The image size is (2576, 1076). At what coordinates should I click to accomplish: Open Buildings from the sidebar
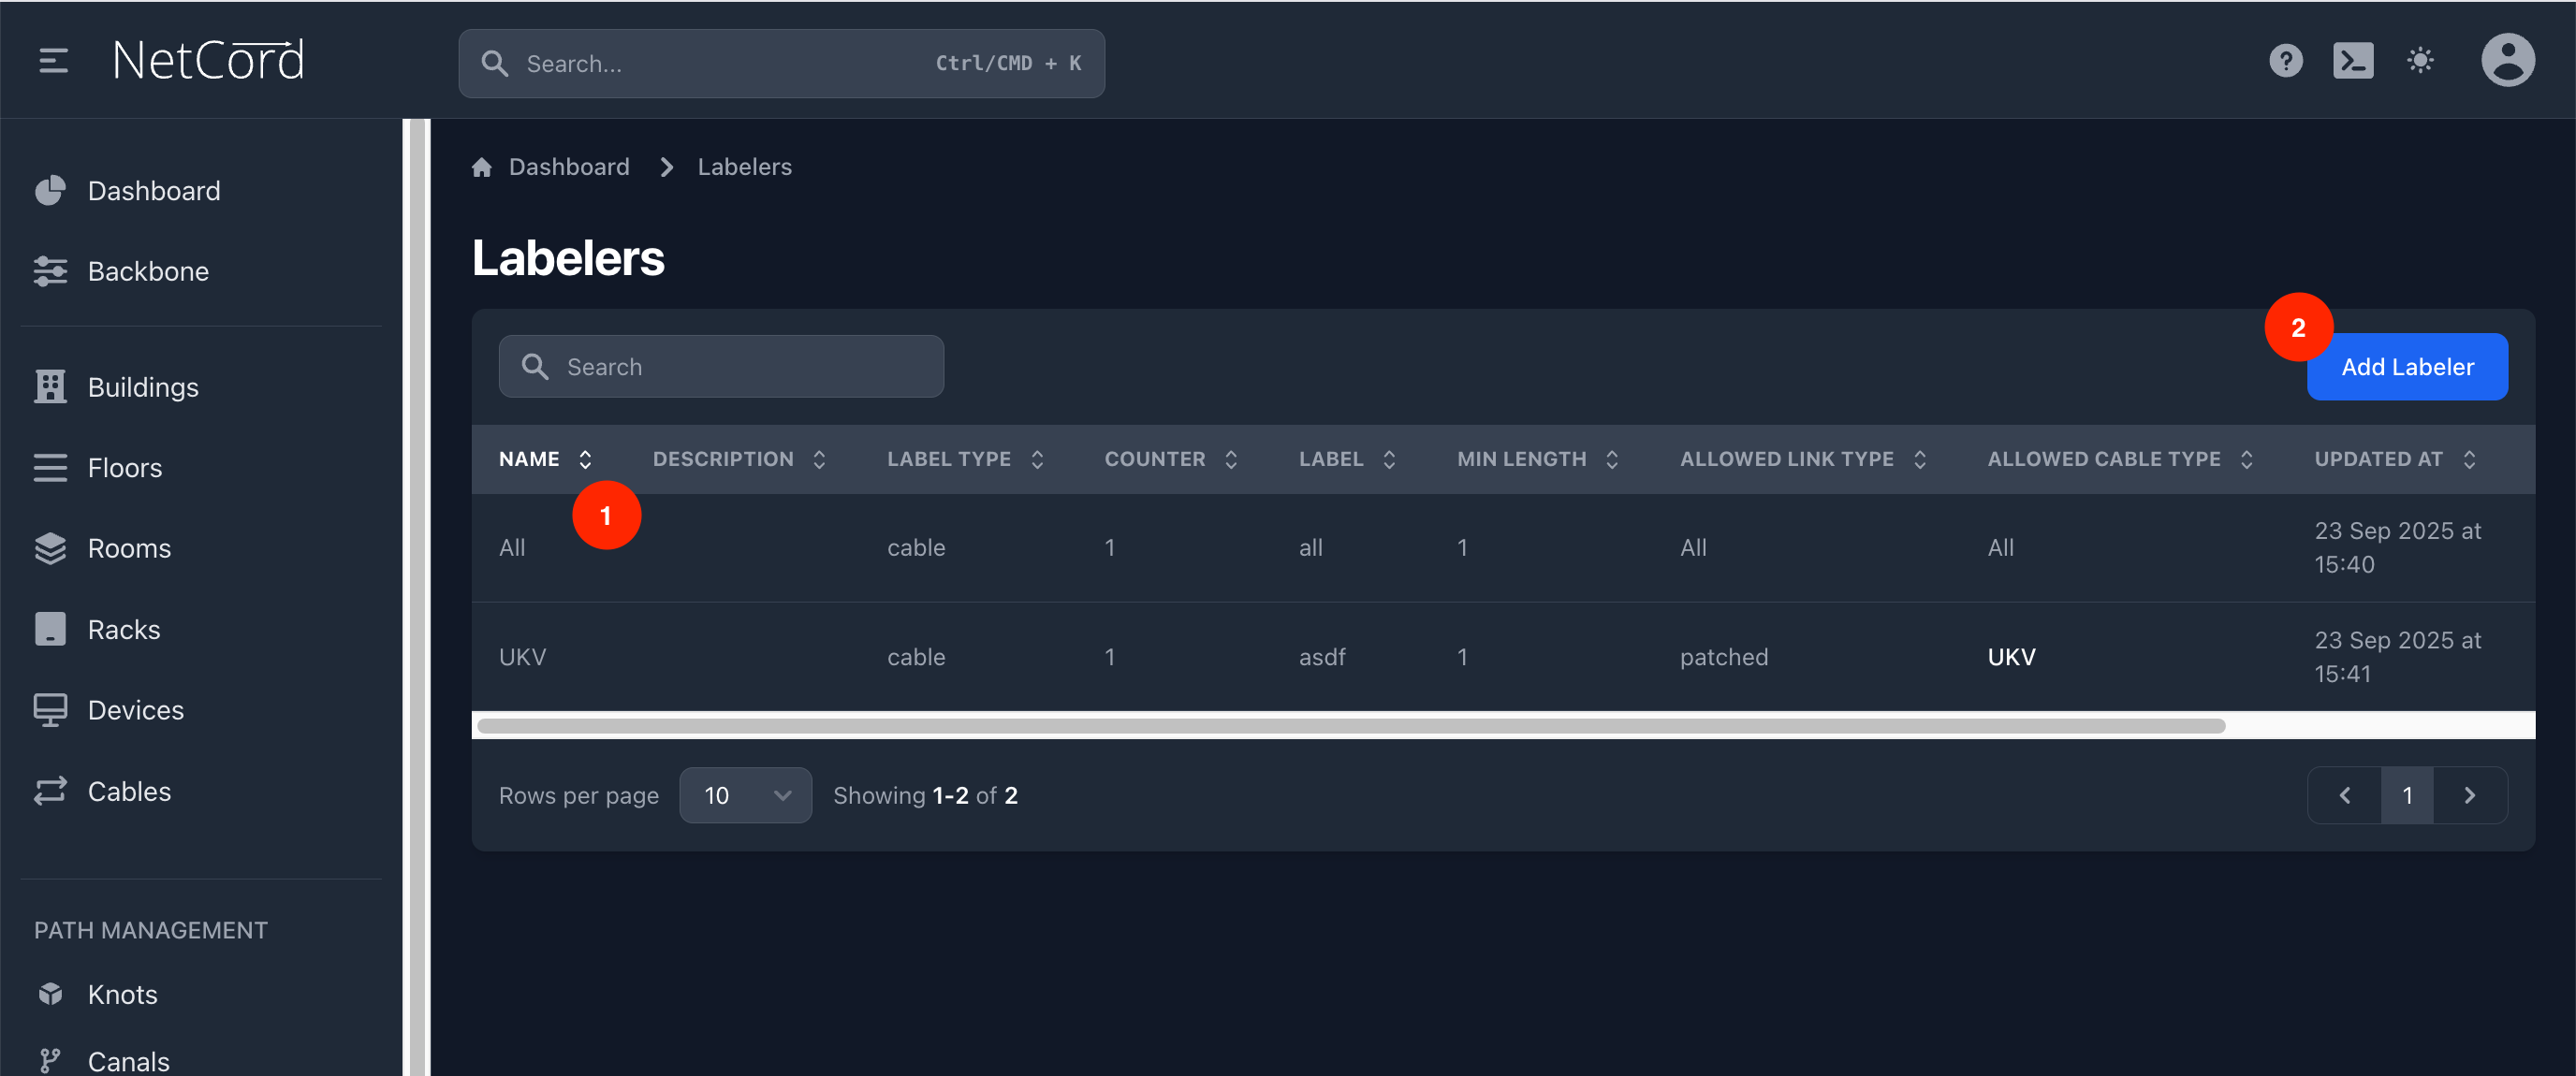143,387
